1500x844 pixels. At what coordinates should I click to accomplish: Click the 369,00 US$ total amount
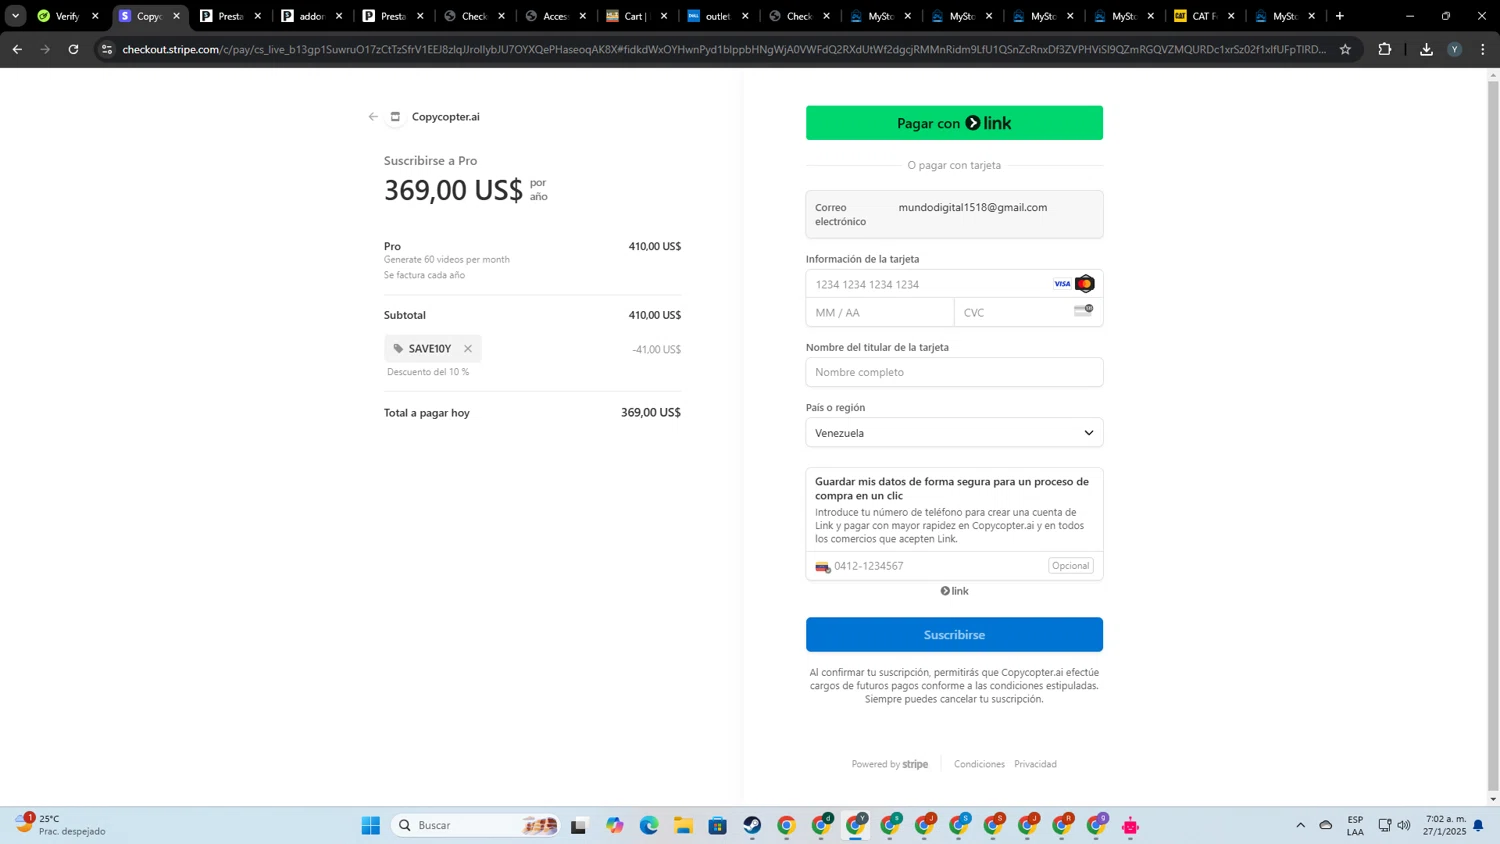click(651, 412)
